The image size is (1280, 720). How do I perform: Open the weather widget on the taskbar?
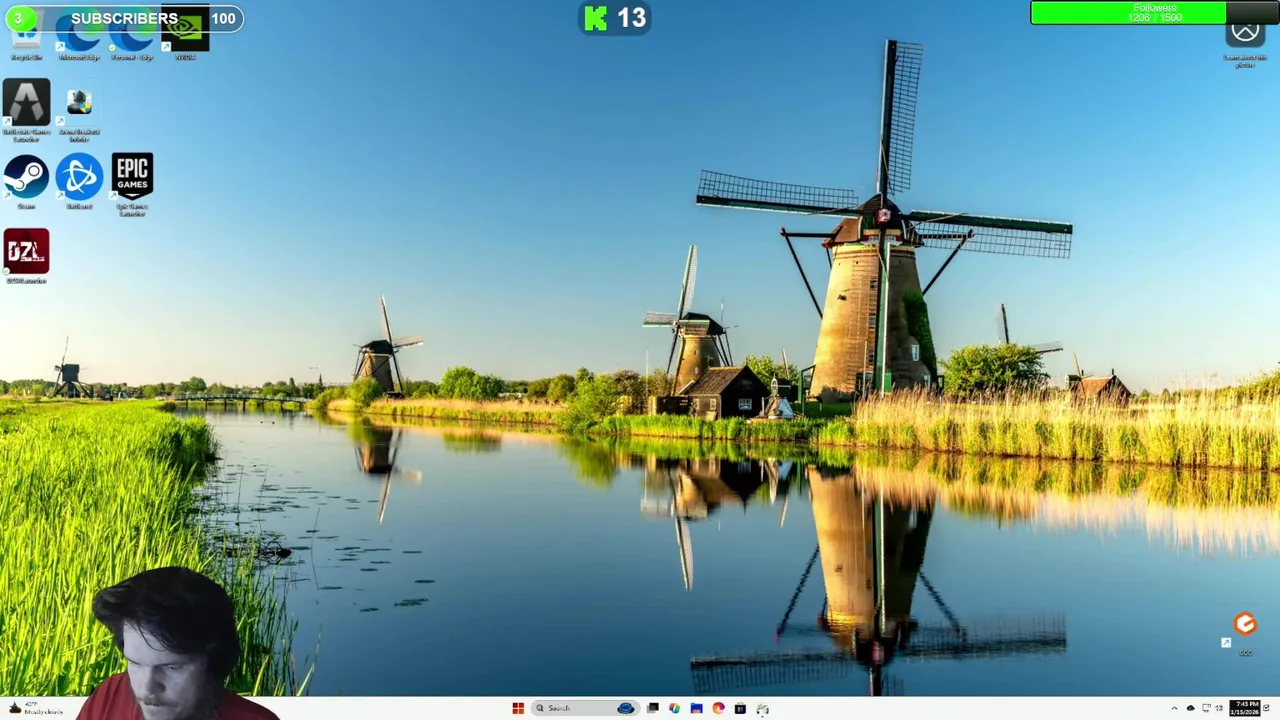click(34, 708)
